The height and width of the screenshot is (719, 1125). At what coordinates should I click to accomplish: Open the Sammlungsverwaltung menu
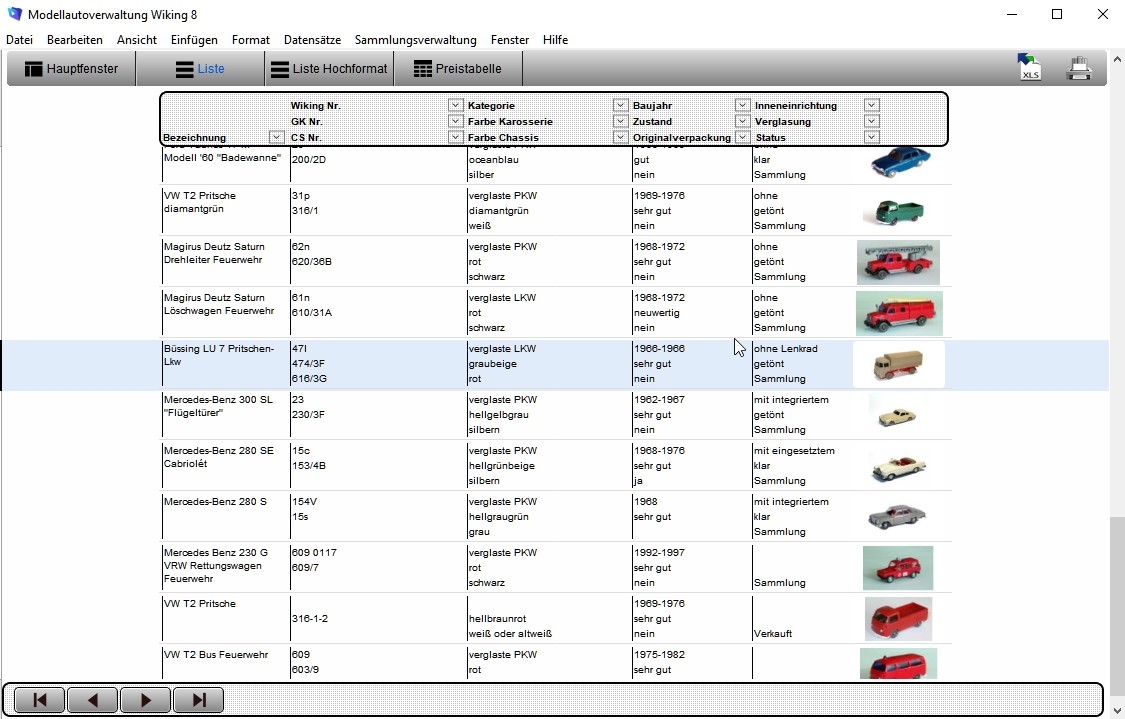(x=415, y=40)
